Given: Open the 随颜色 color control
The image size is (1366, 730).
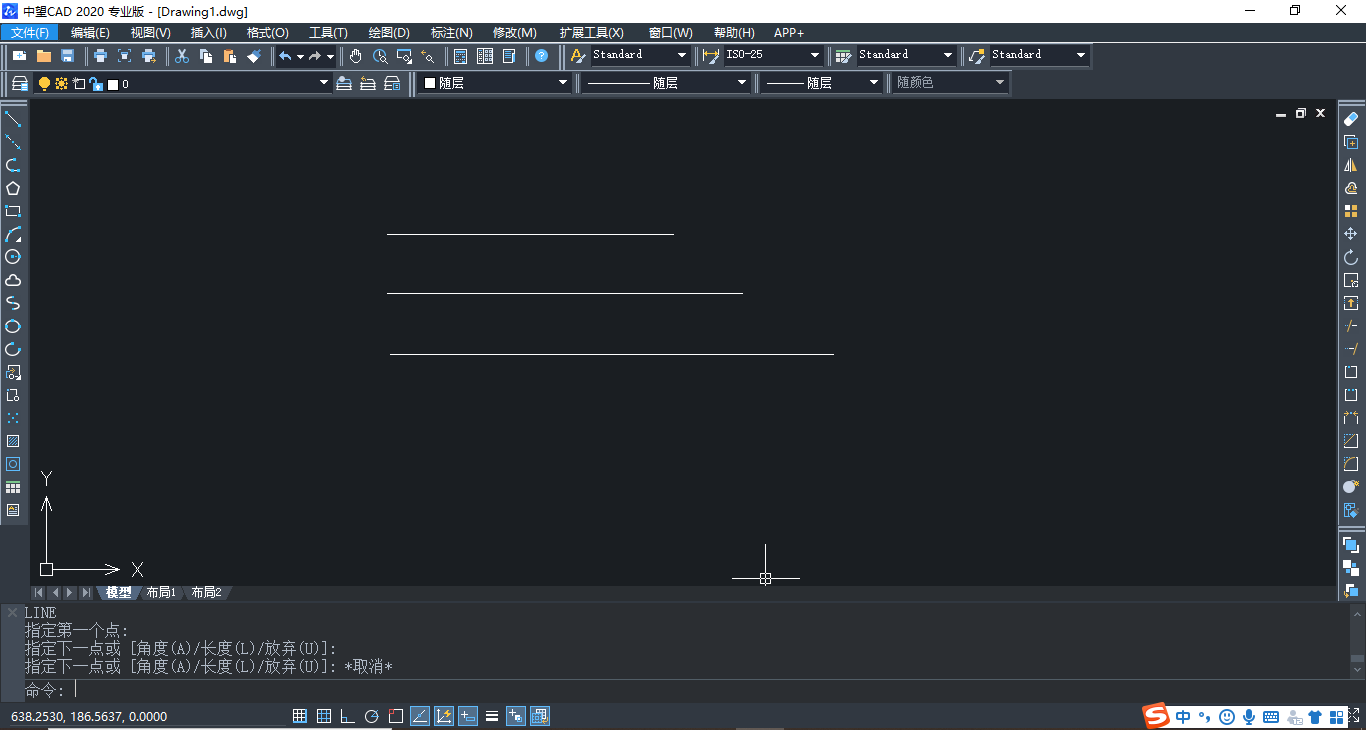Looking at the screenshot, I should coord(1001,83).
